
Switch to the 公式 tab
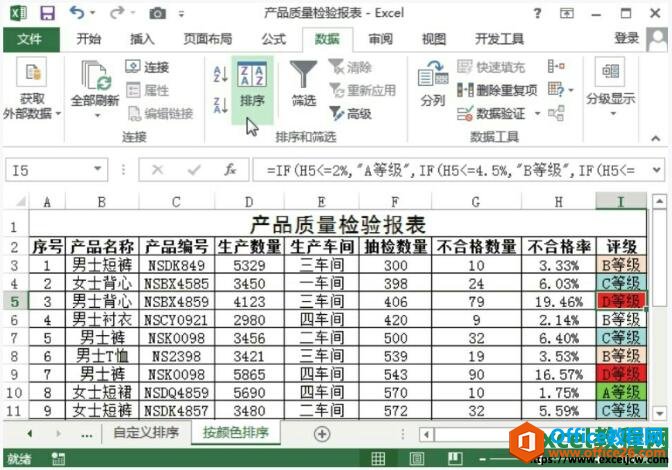[274, 39]
